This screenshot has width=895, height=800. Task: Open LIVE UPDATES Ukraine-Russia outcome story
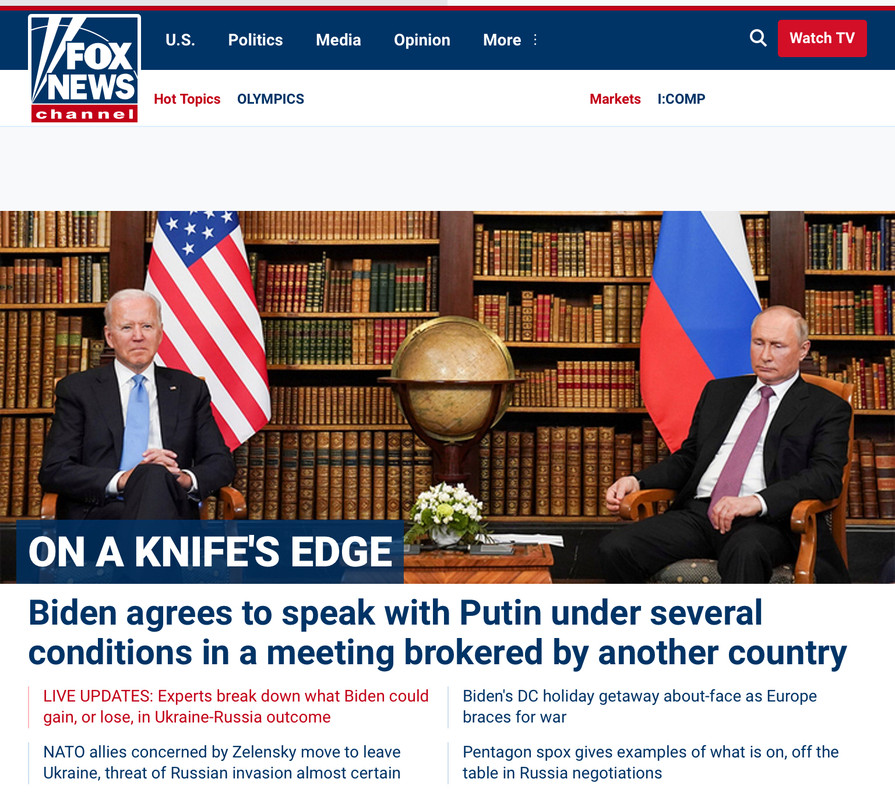(236, 706)
